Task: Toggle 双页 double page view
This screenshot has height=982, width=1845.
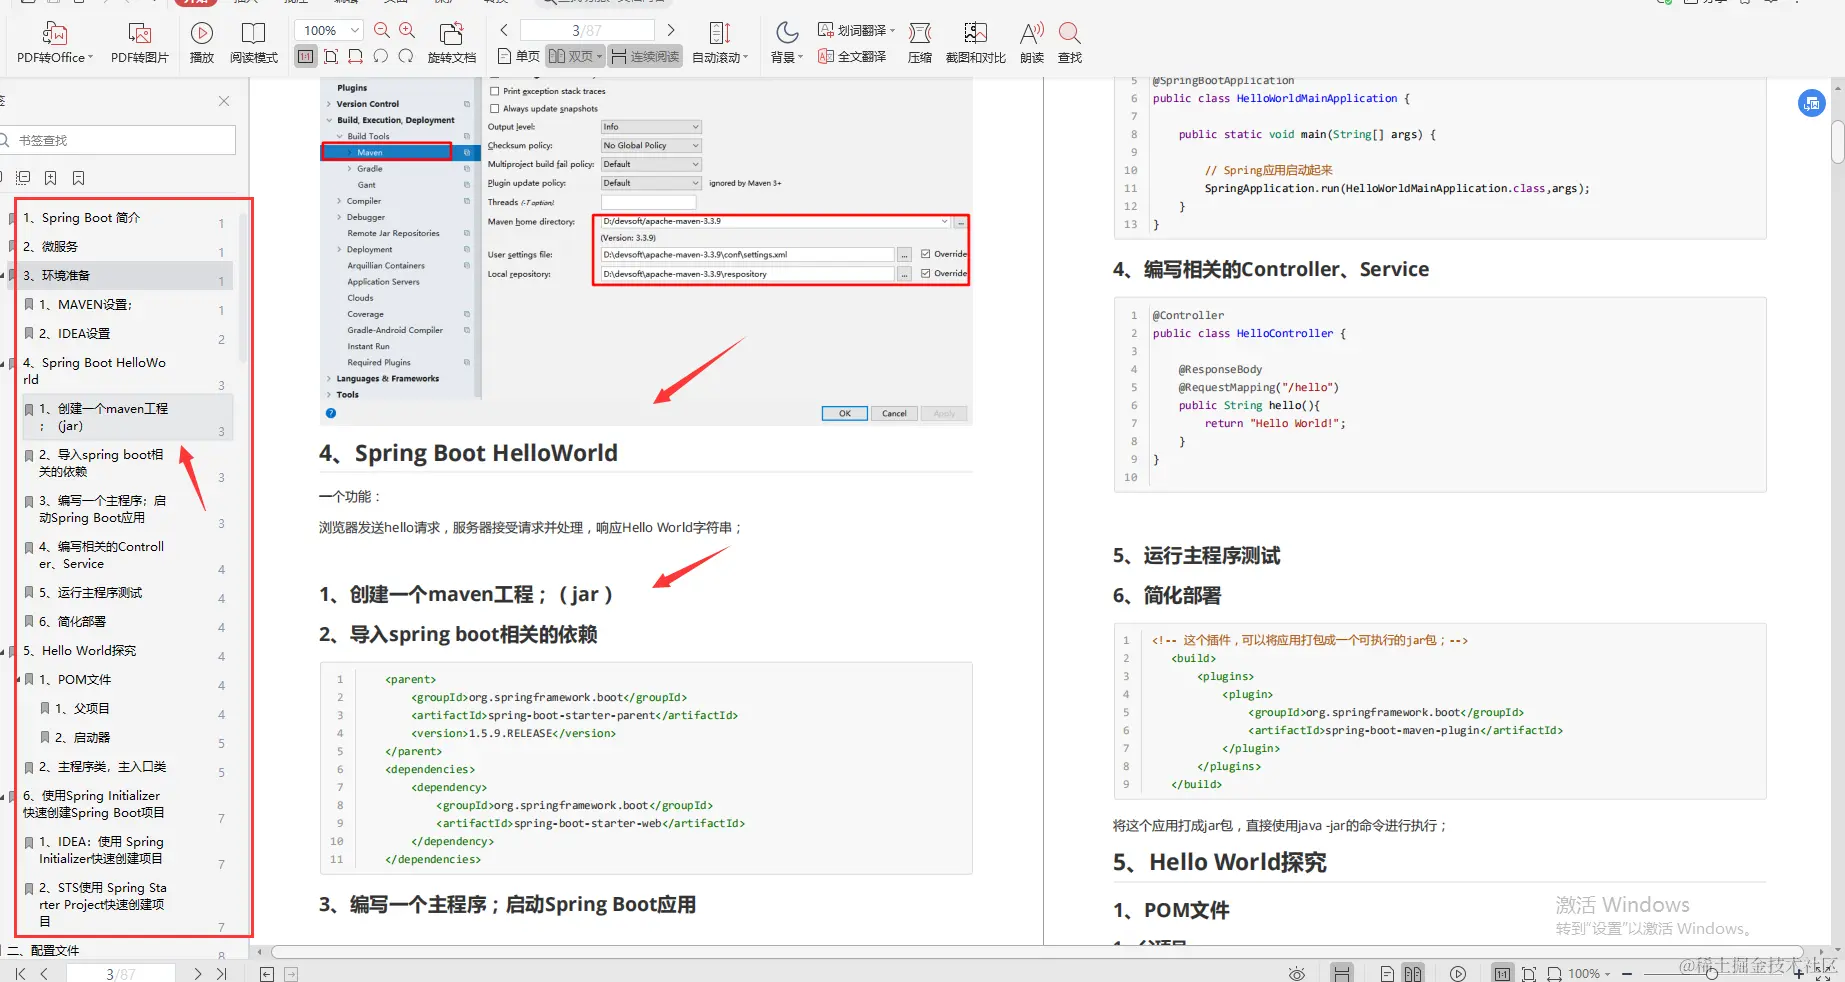Action: coord(575,57)
